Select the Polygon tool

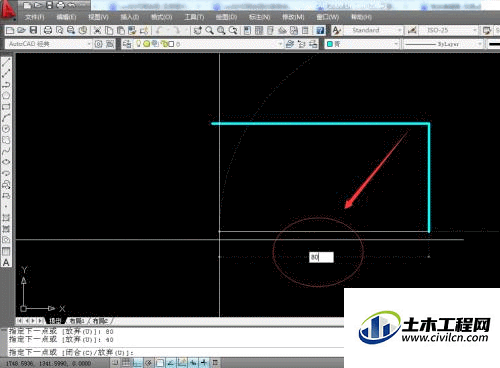(x=6, y=96)
